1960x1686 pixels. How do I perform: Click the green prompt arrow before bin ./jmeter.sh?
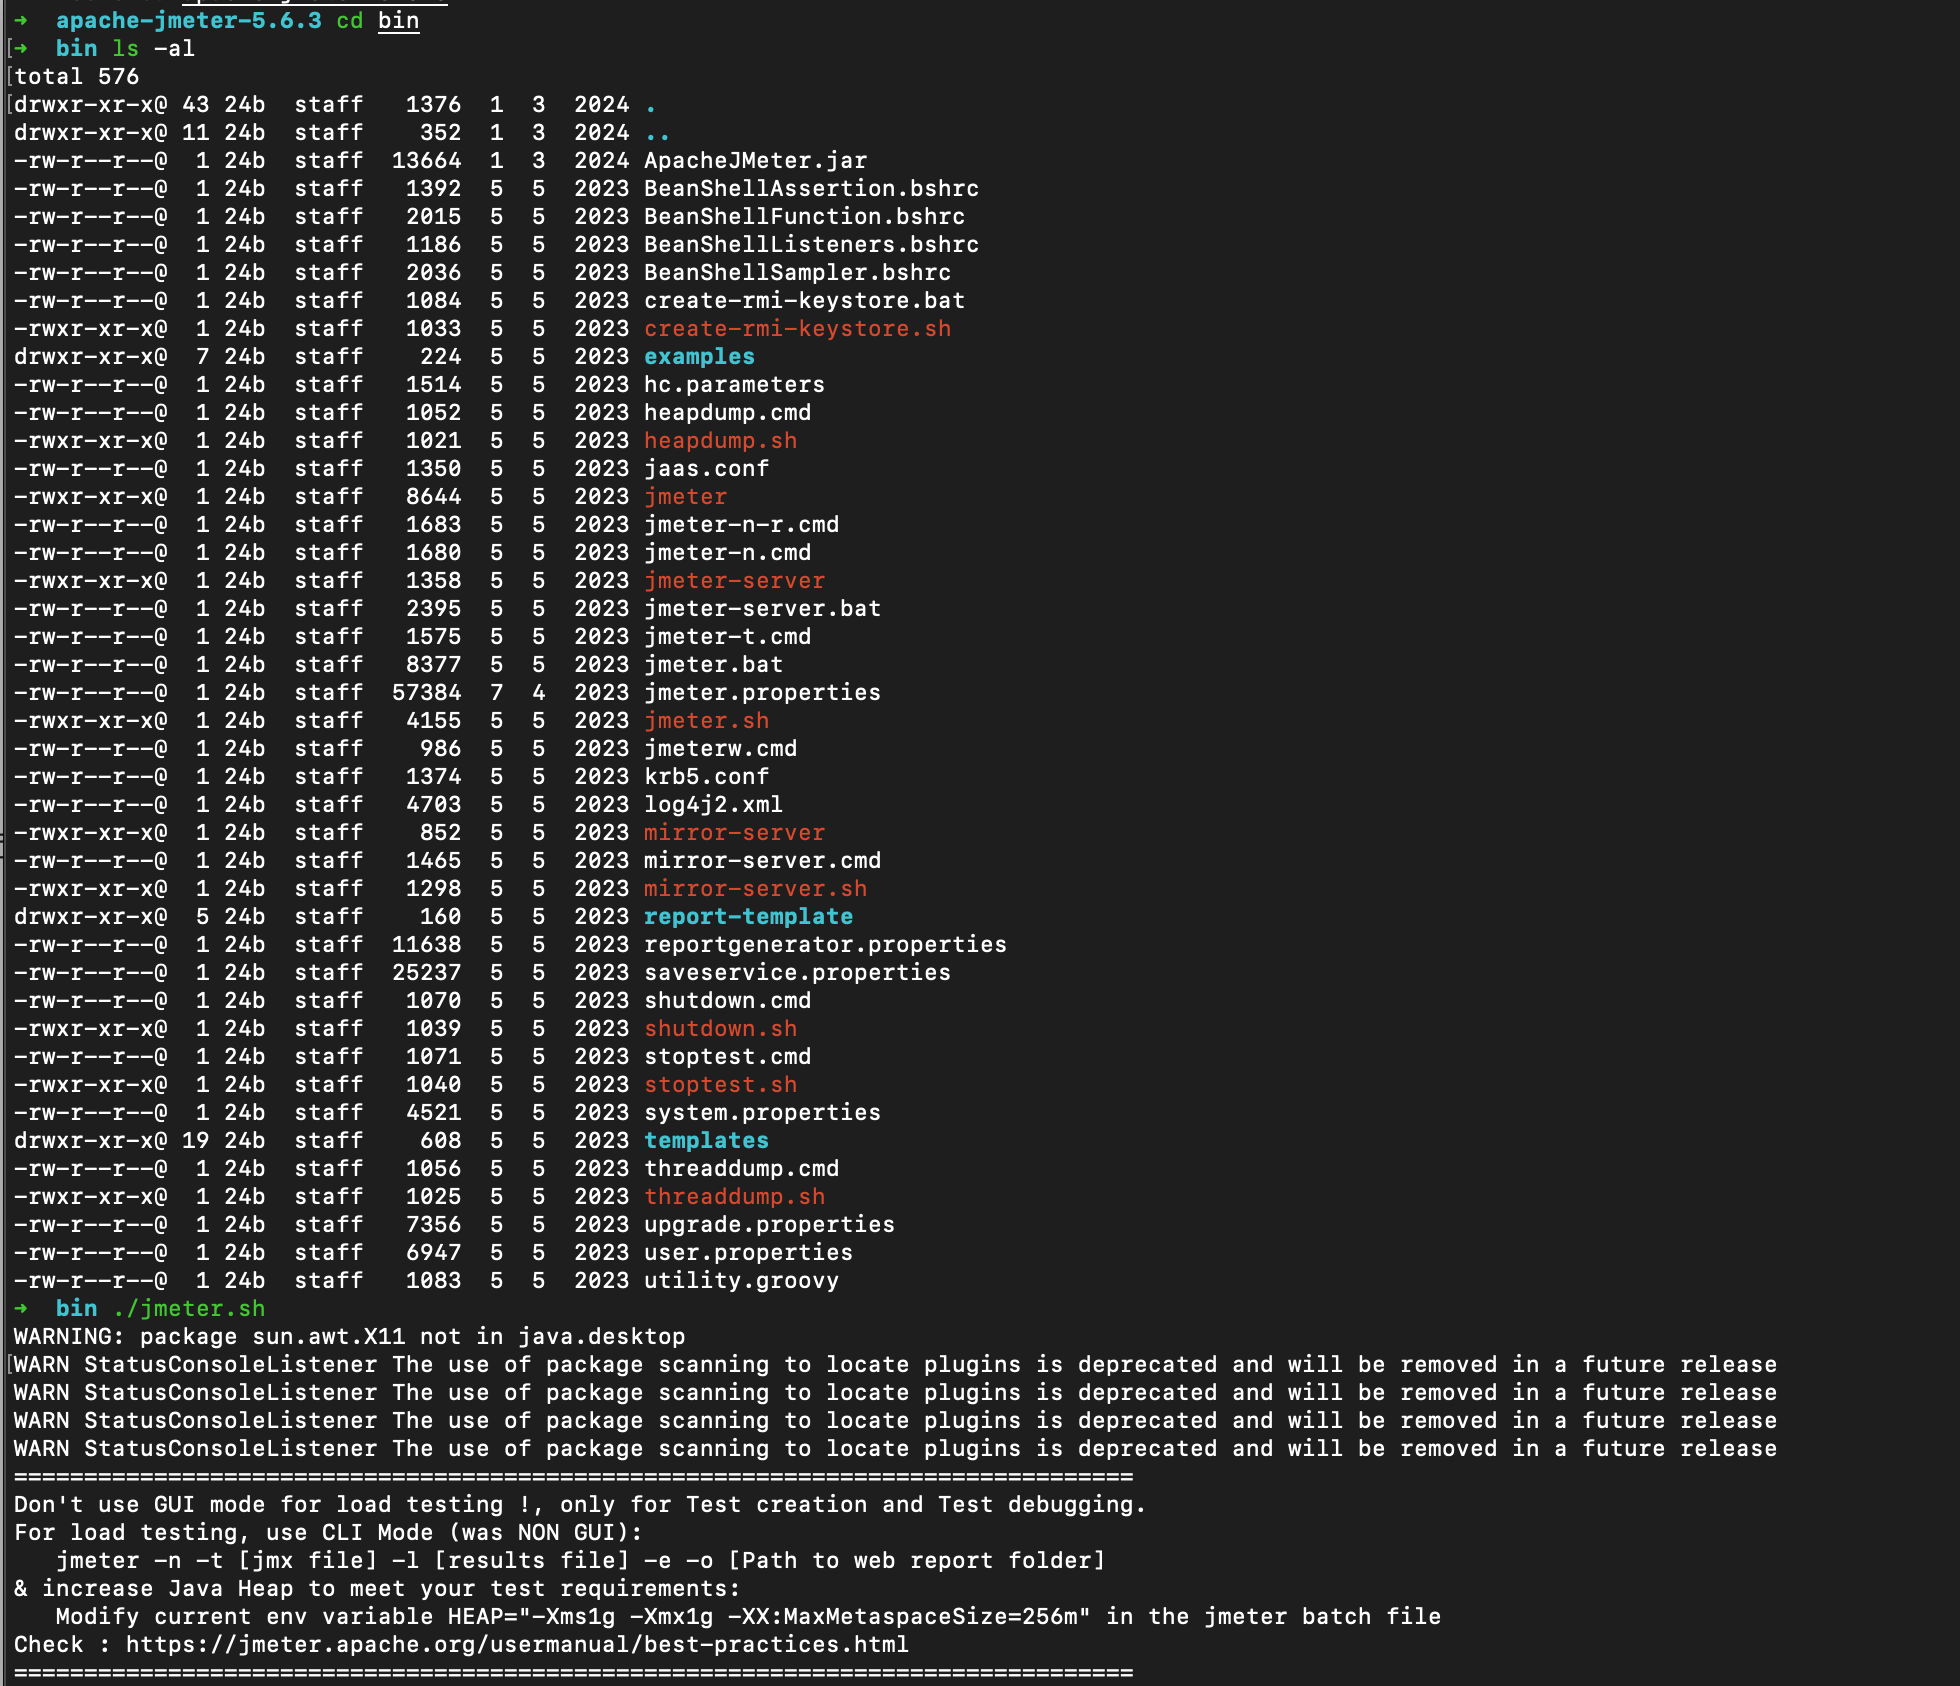(21, 1308)
